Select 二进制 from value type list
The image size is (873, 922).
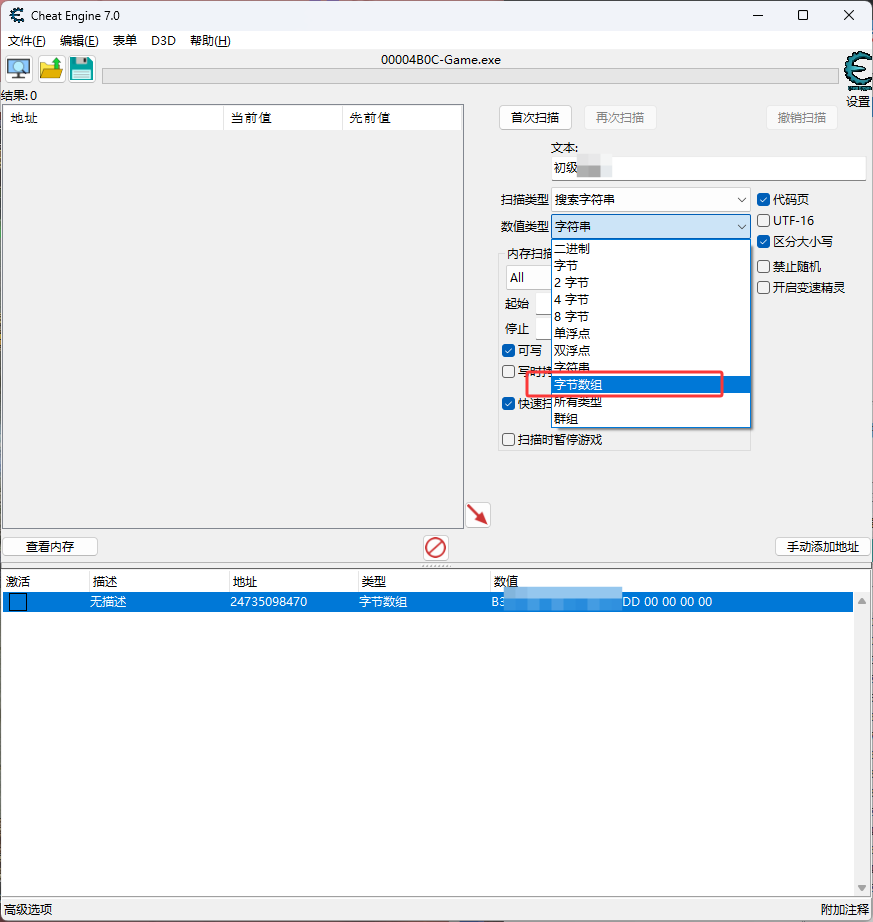650,249
